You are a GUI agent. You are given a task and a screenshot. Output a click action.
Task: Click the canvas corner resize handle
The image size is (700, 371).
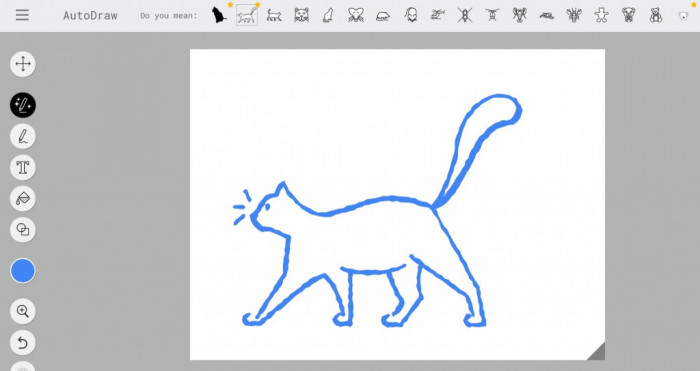point(596,351)
